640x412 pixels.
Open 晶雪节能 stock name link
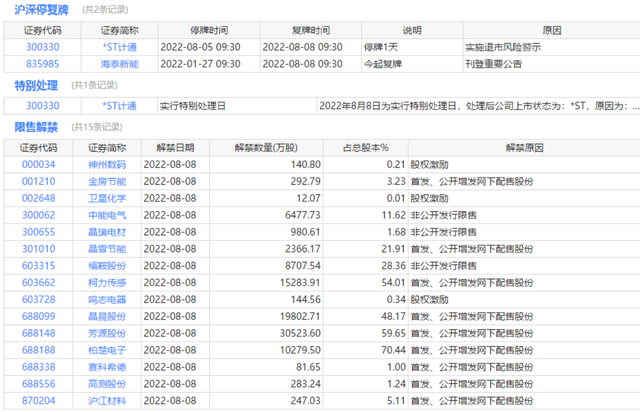107,249
